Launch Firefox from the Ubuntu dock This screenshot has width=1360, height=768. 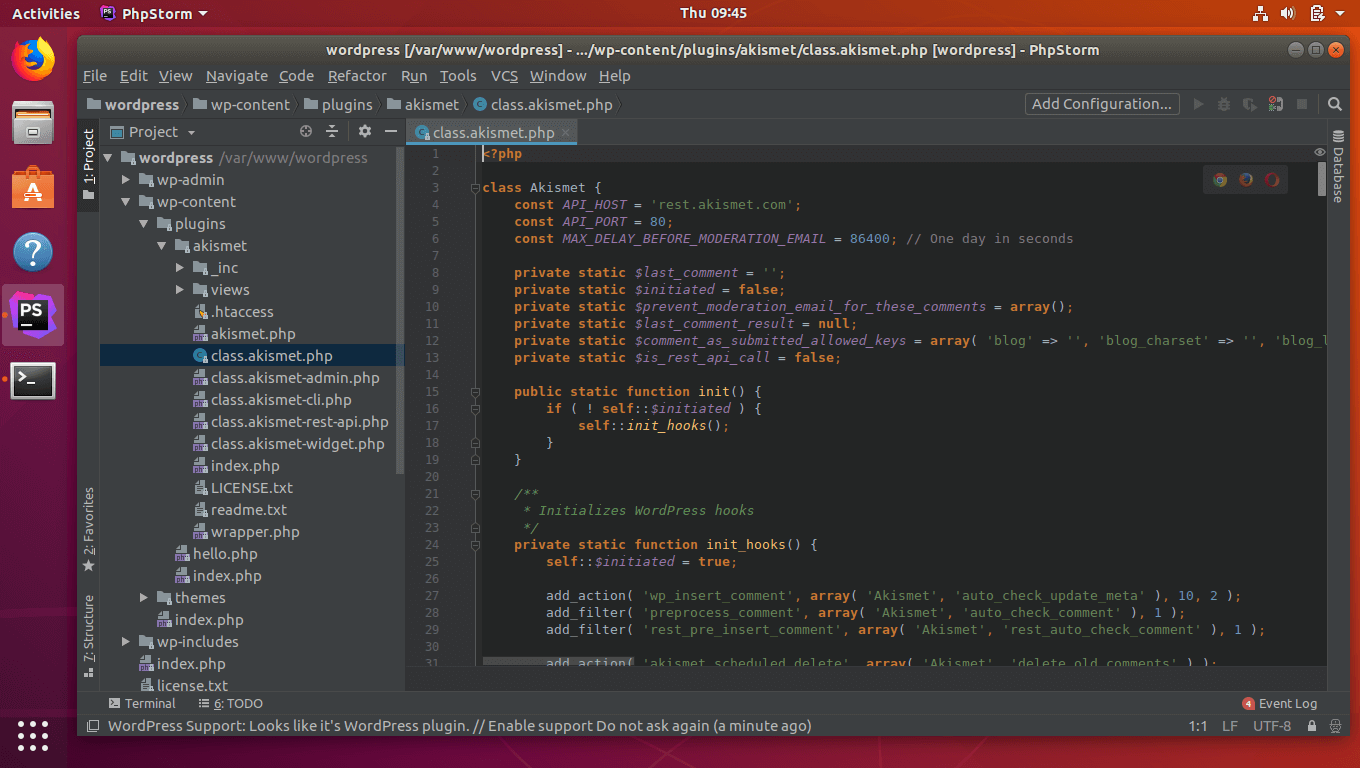pyautogui.click(x=33, y=60)
